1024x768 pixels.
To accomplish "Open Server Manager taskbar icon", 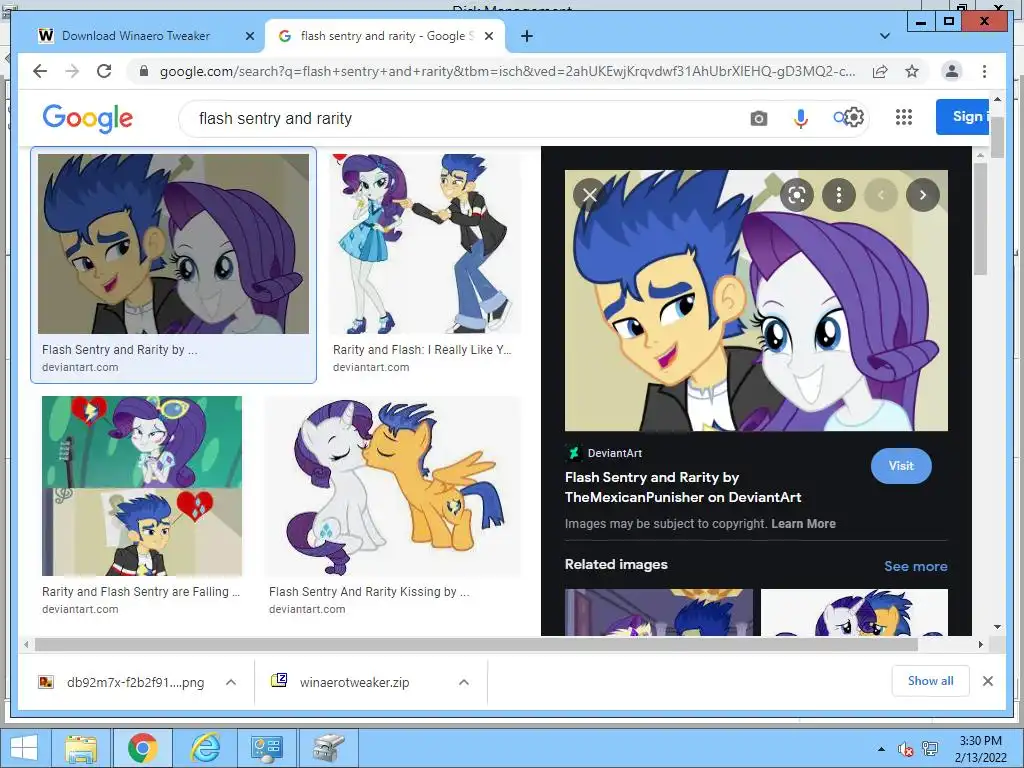I will tap(266, 748).
